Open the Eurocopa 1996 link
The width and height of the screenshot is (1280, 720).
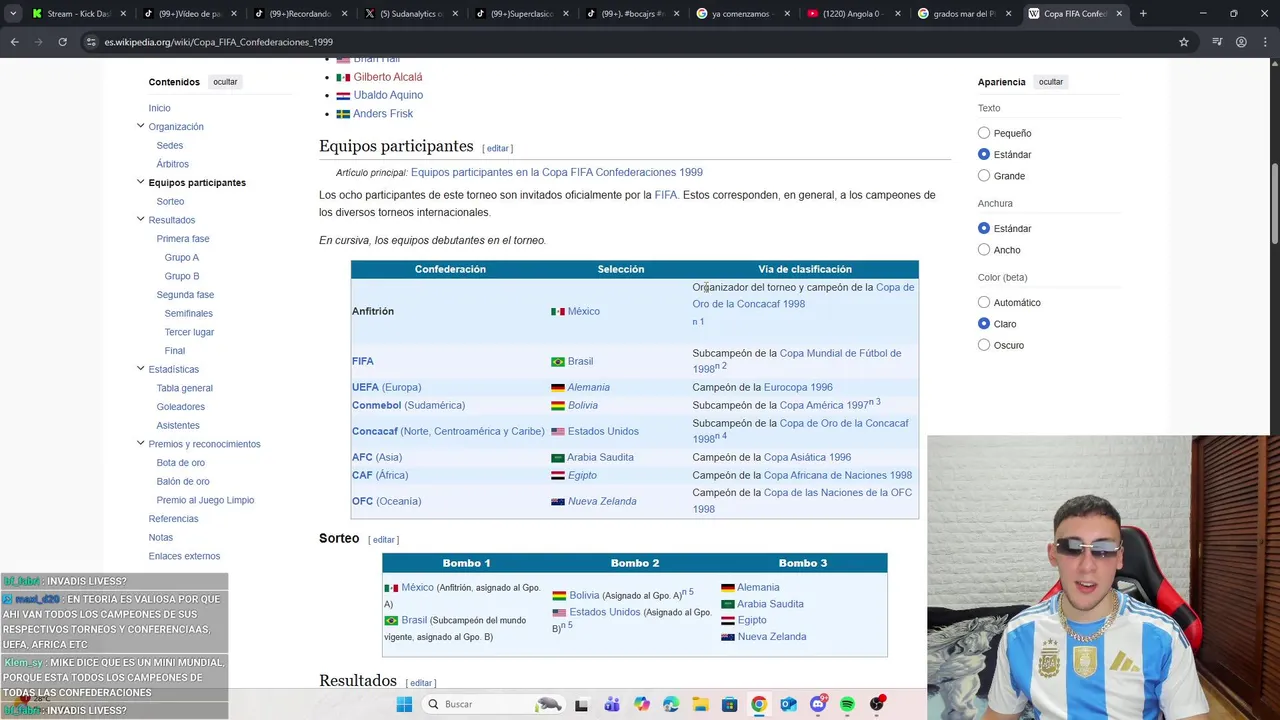pos(798,387)
